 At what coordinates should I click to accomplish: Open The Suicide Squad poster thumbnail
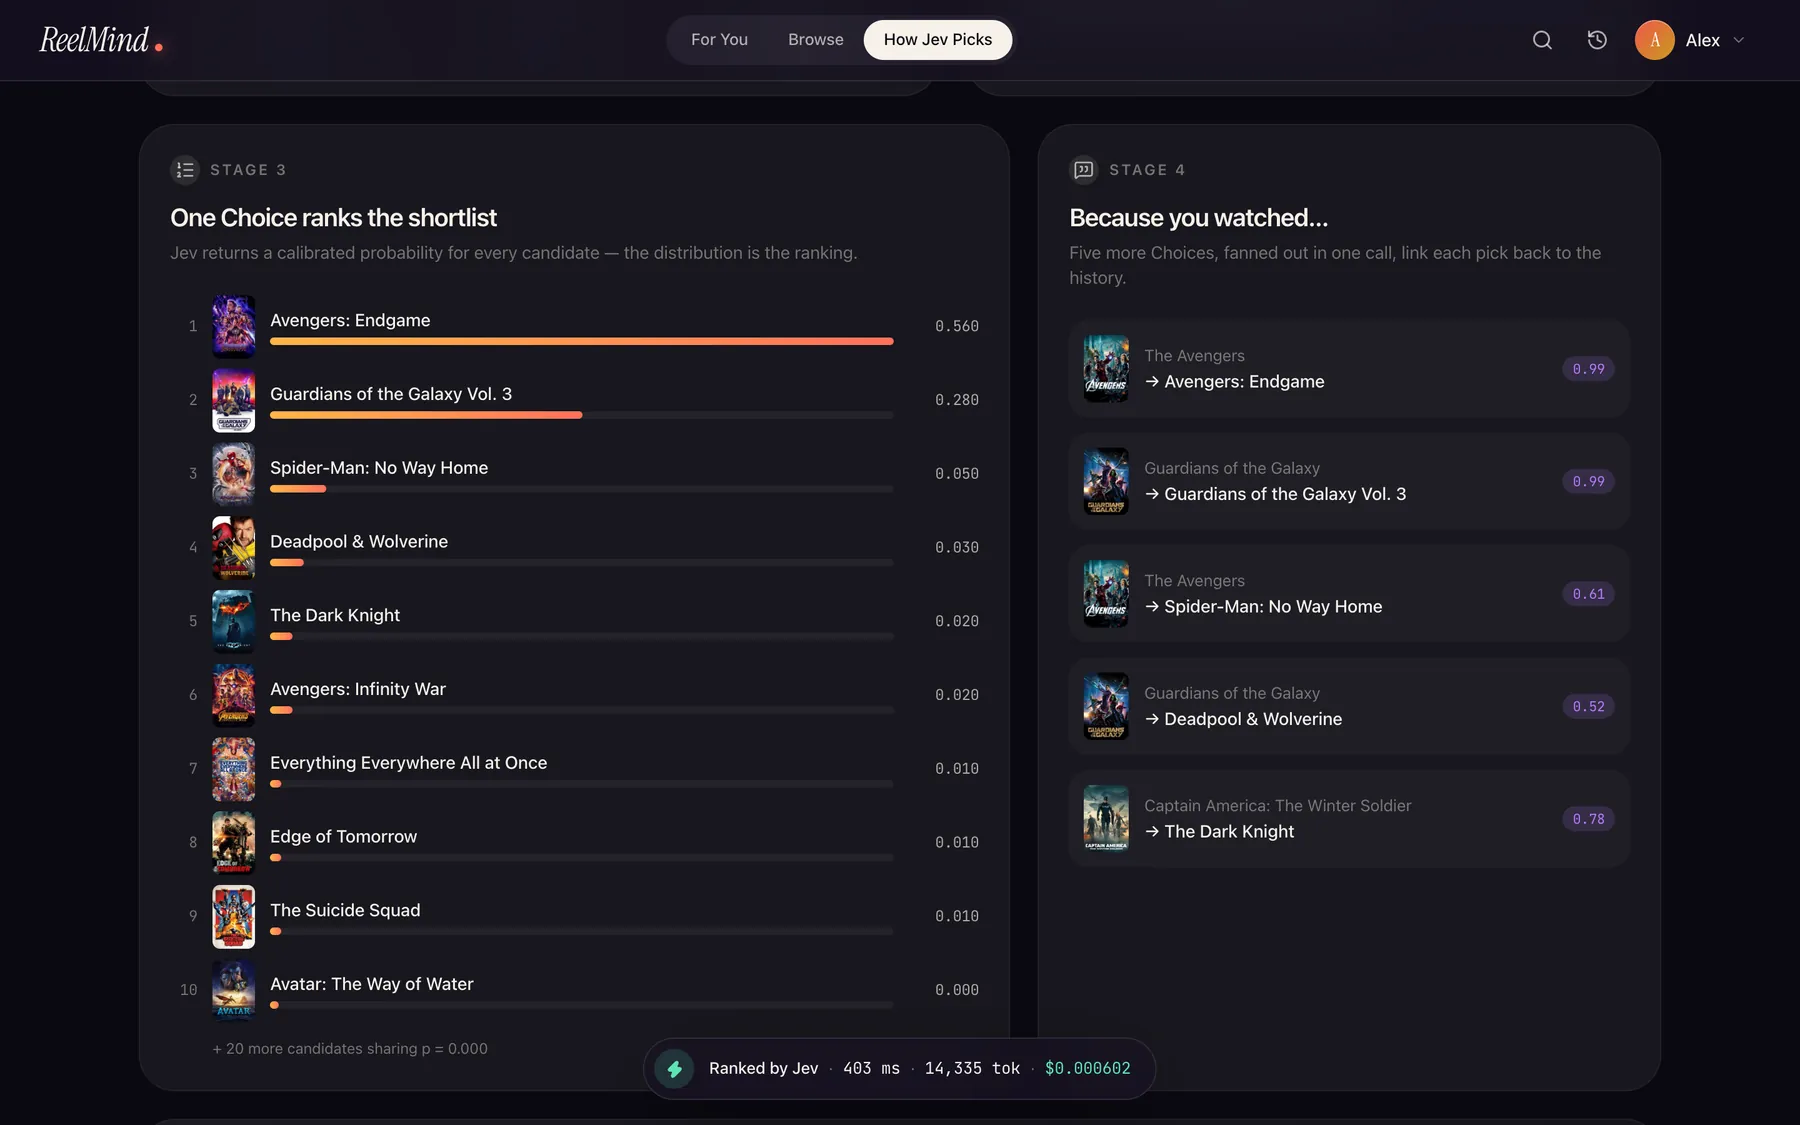coord(233,916)
